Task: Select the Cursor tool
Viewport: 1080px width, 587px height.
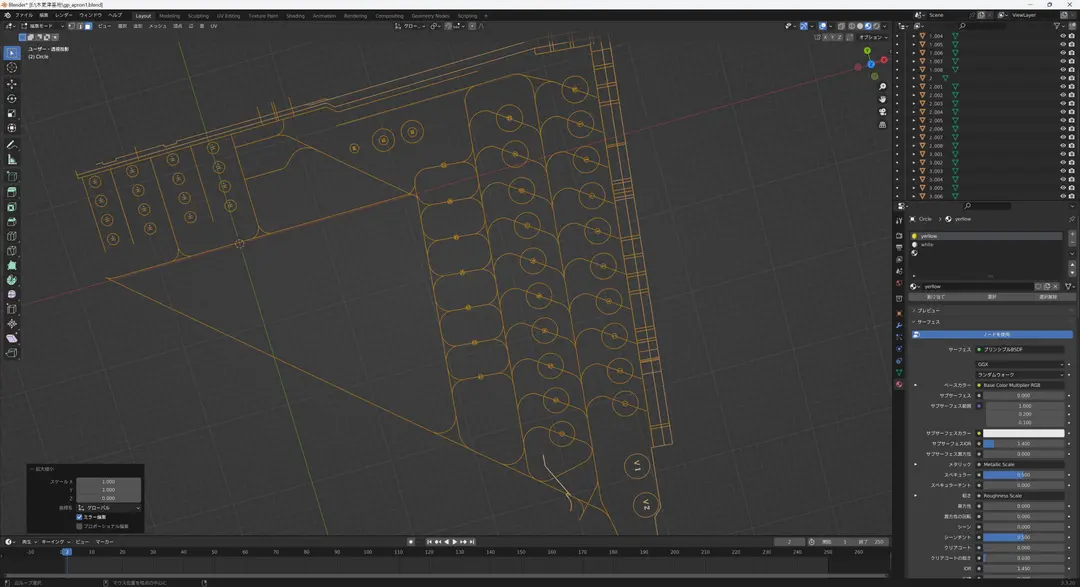Action: coord(12,68)
